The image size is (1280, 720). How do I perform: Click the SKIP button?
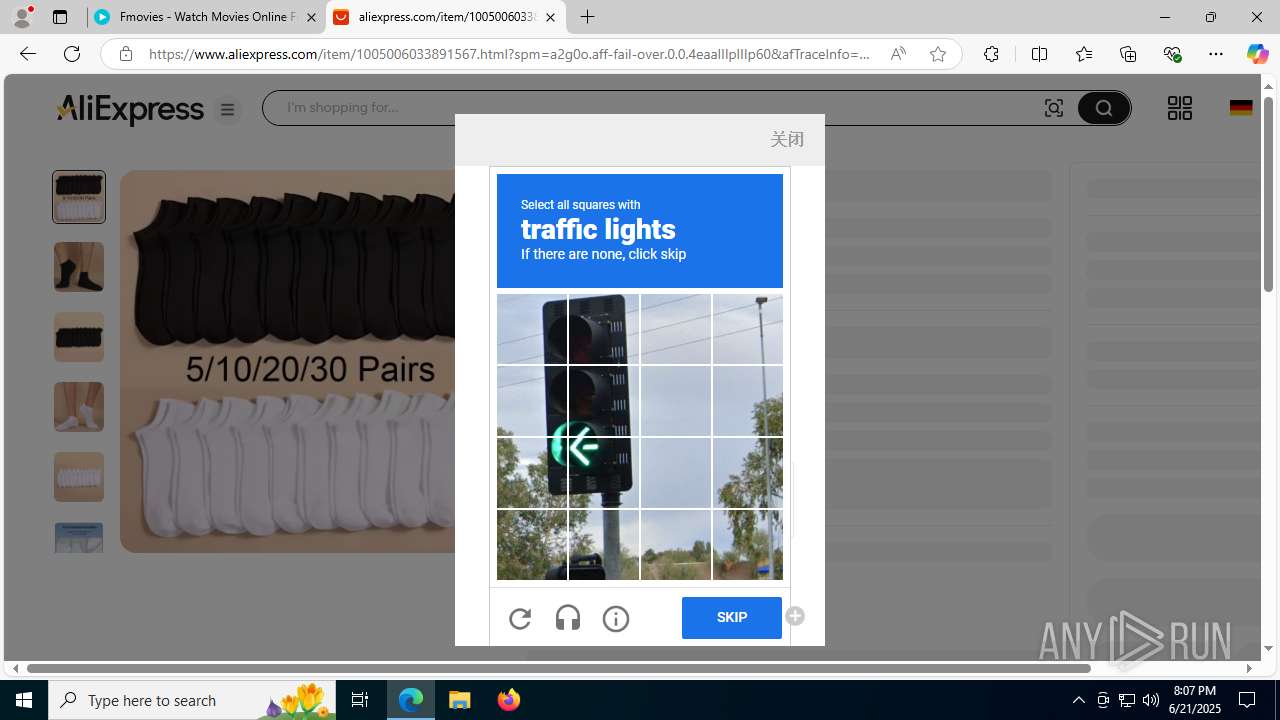pyautogui.click(x=732, y=618)
